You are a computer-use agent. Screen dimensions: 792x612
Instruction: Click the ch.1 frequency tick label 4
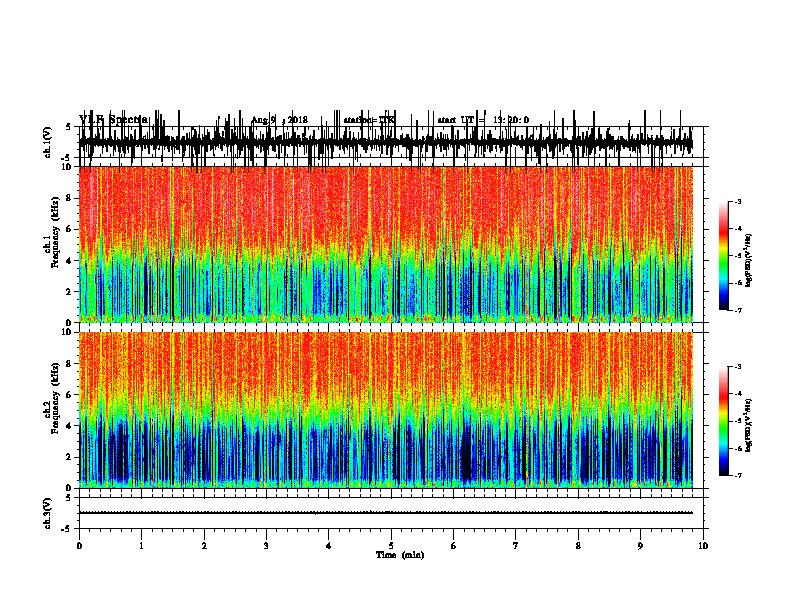point(70,261)
